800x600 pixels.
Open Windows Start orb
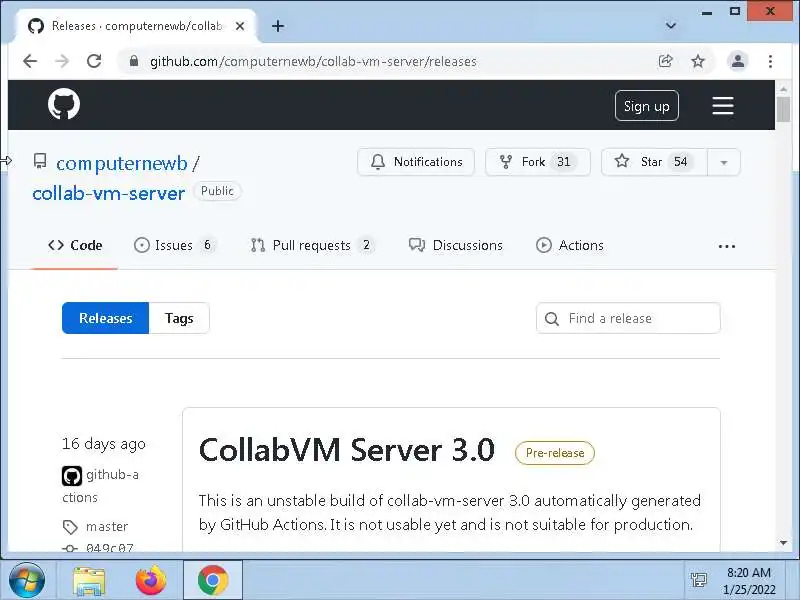click(27, 580)
